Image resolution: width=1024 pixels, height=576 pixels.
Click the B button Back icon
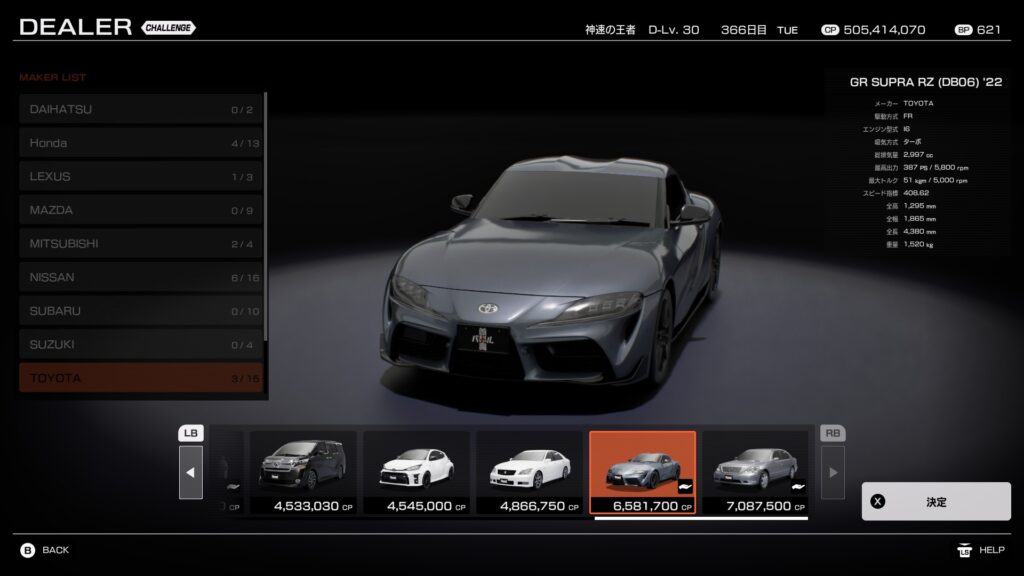tap(27, 550)
